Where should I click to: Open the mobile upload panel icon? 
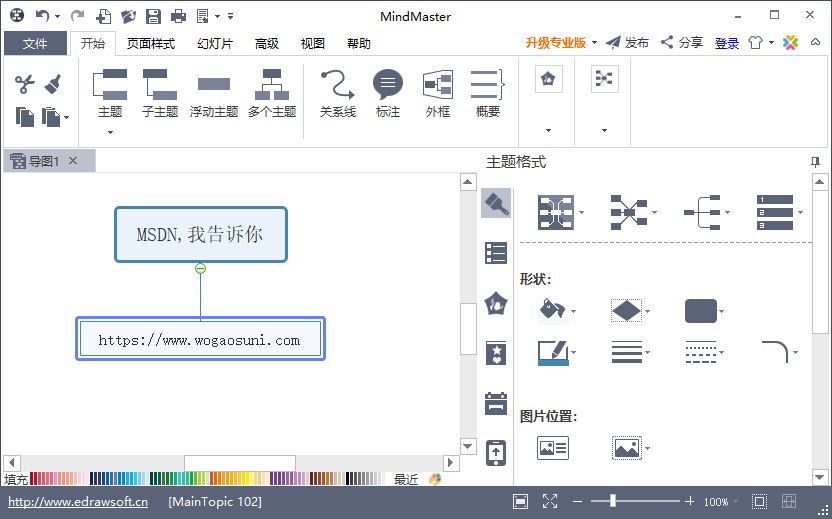click(x=496, y=453)
